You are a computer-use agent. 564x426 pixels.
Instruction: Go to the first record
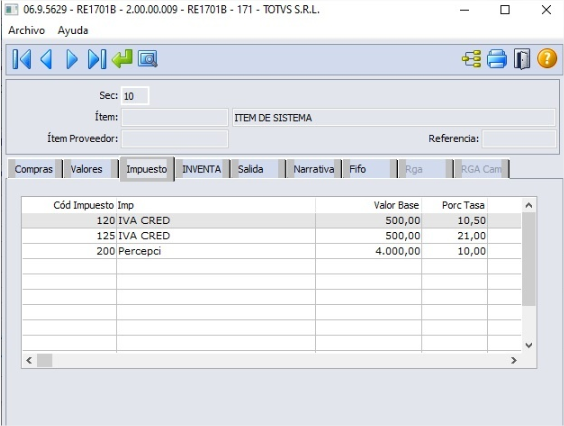coord(22,59)
